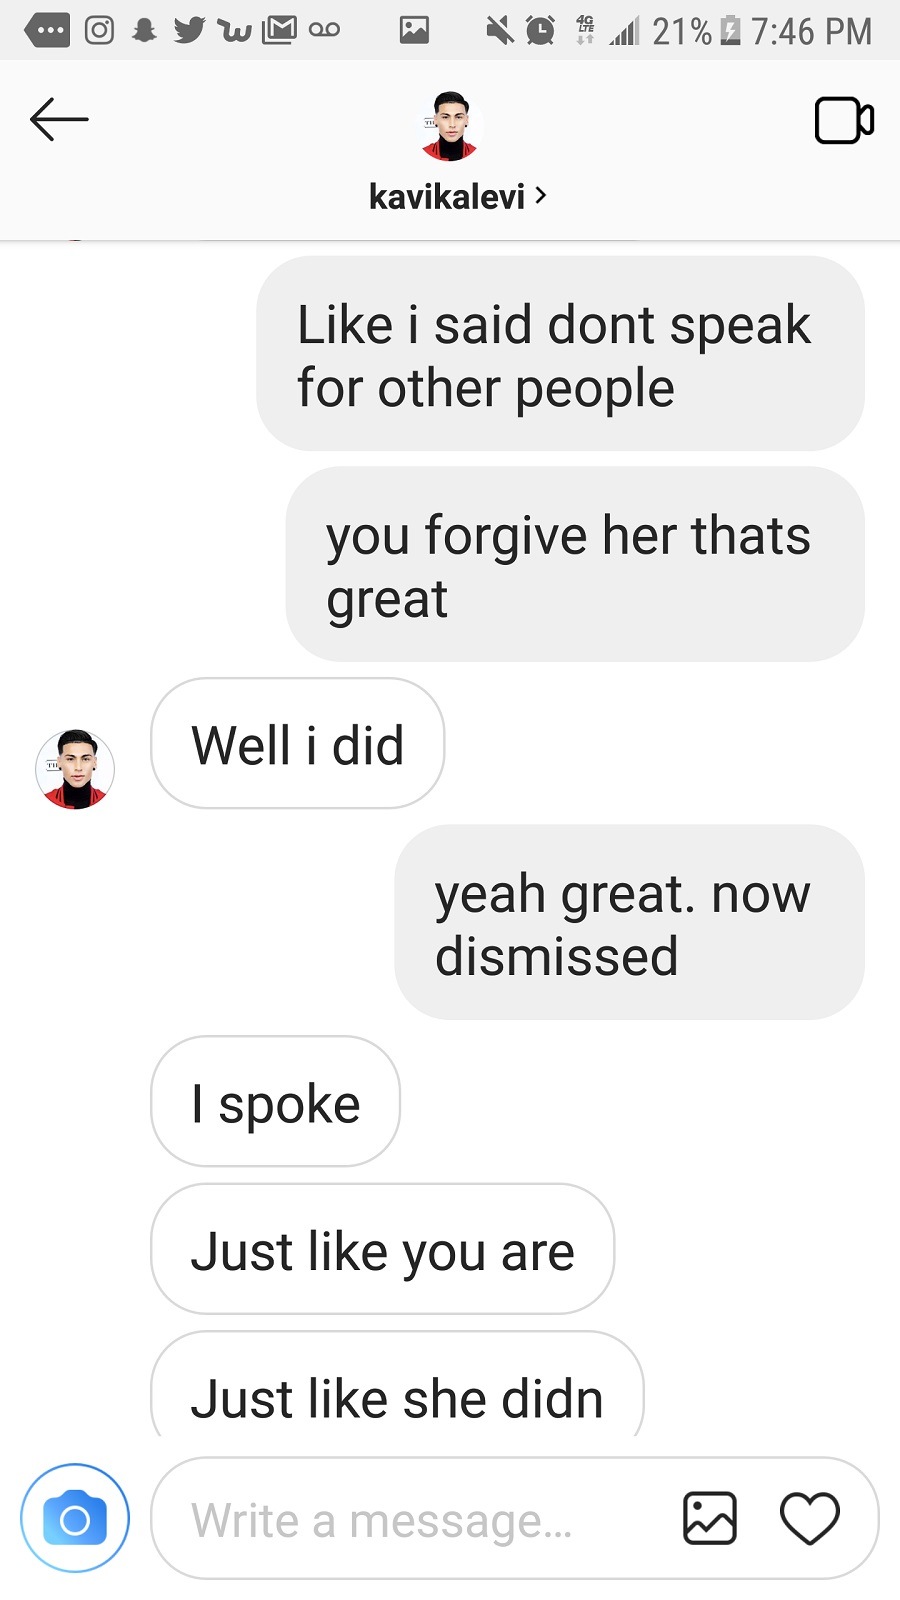The height and width of the screenshot is (1600, 900).
Task: Send a heart with the heart icon
Action: click(x=809, y=1518)
